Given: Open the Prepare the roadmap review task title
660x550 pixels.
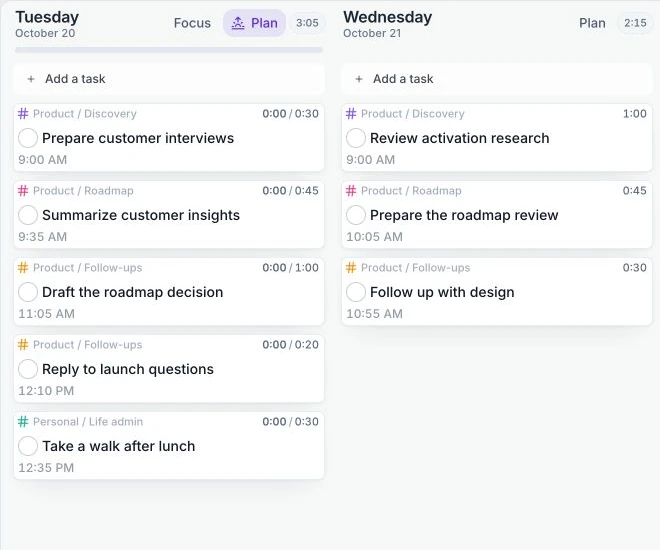Looking at the screenshot, I should (x=464, y=215).
